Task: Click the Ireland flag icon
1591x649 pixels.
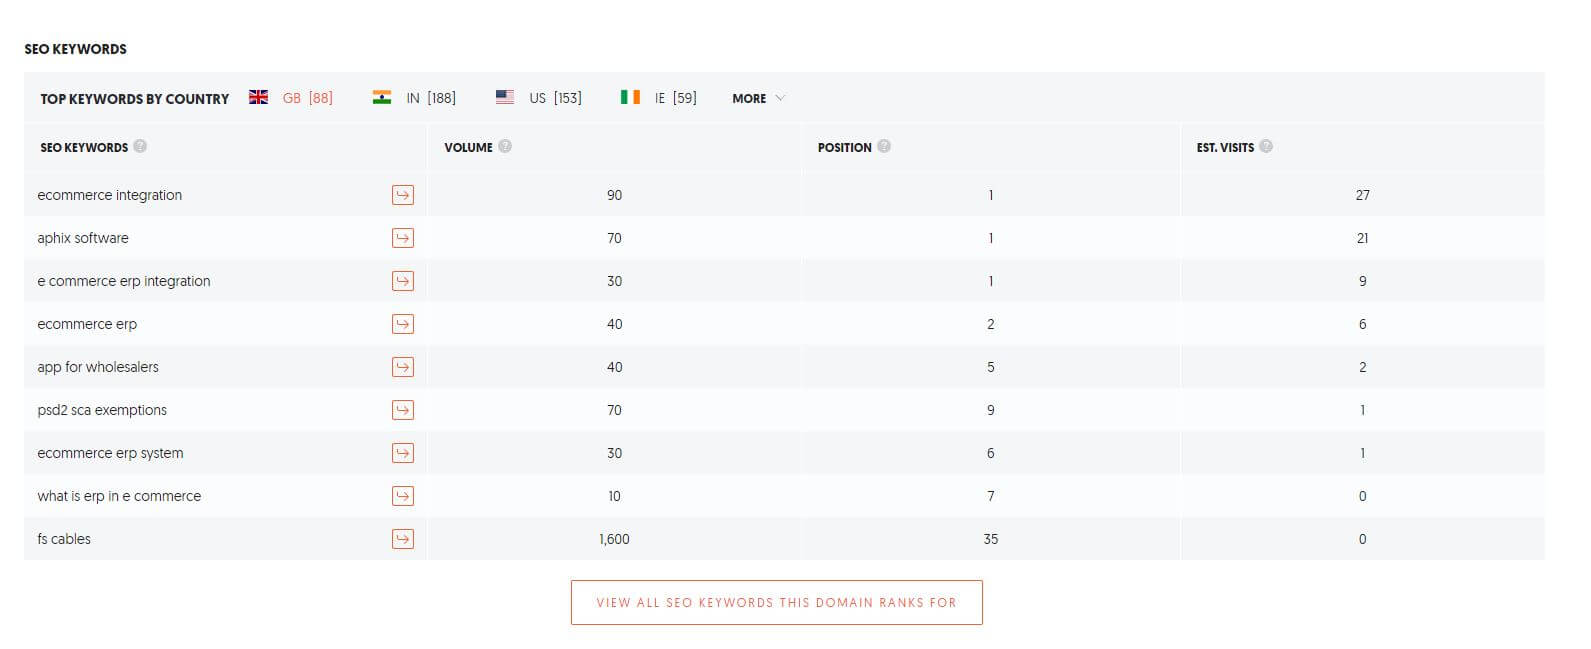Action: [630, 97]
